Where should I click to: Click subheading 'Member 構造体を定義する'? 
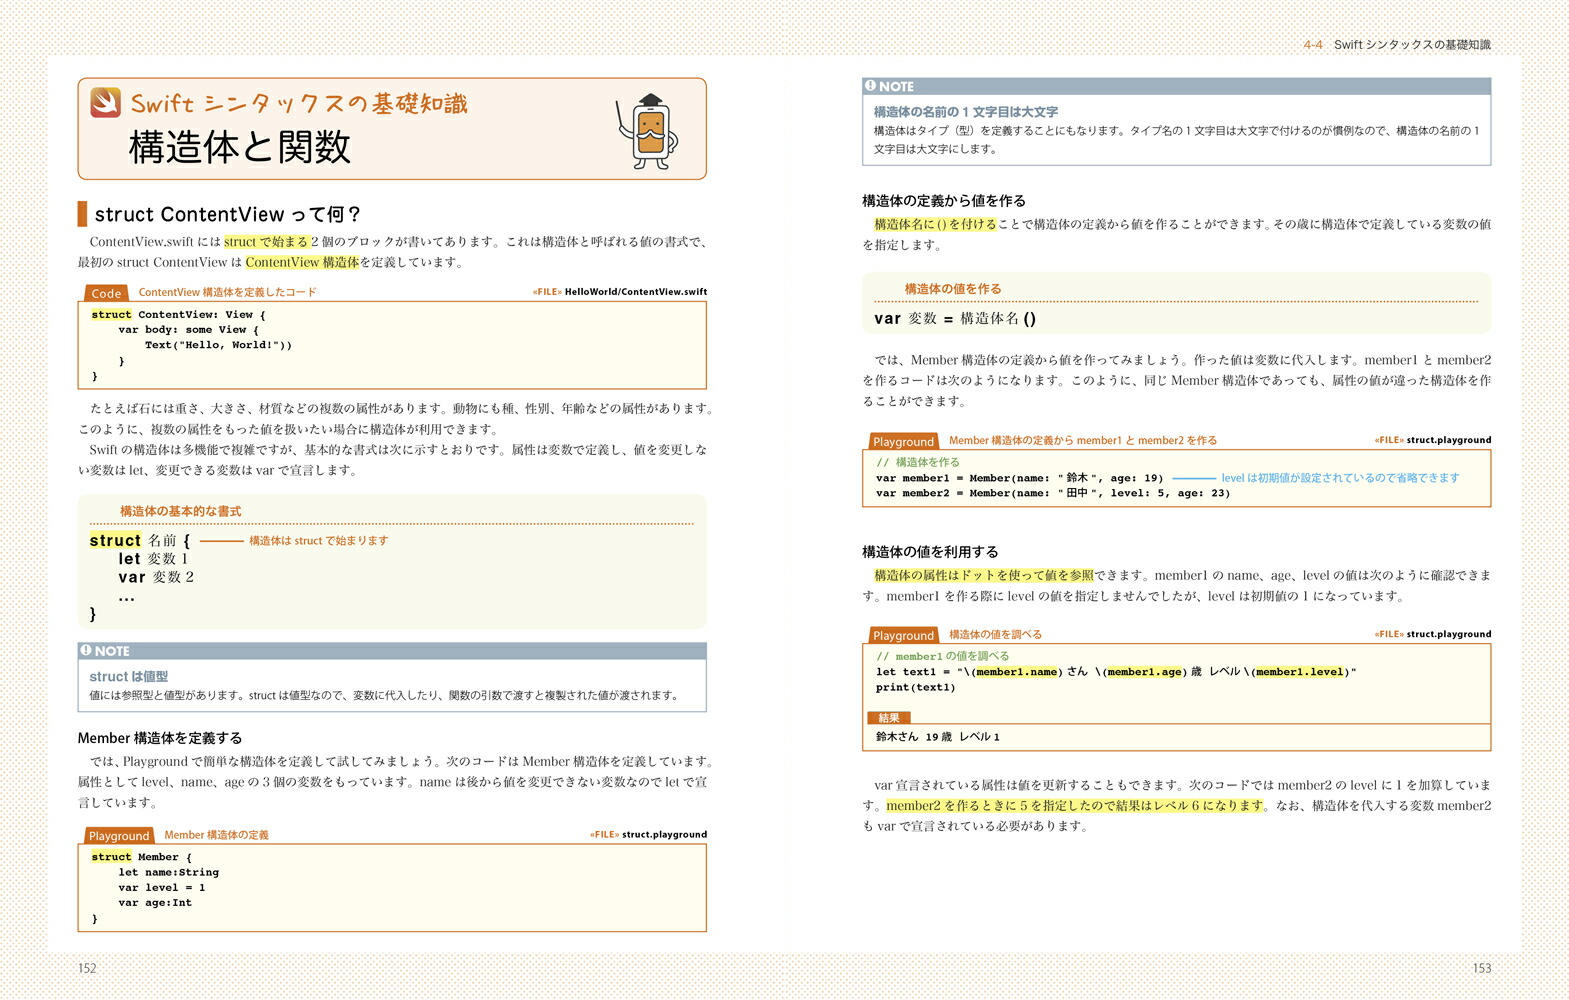coord(160,738)
